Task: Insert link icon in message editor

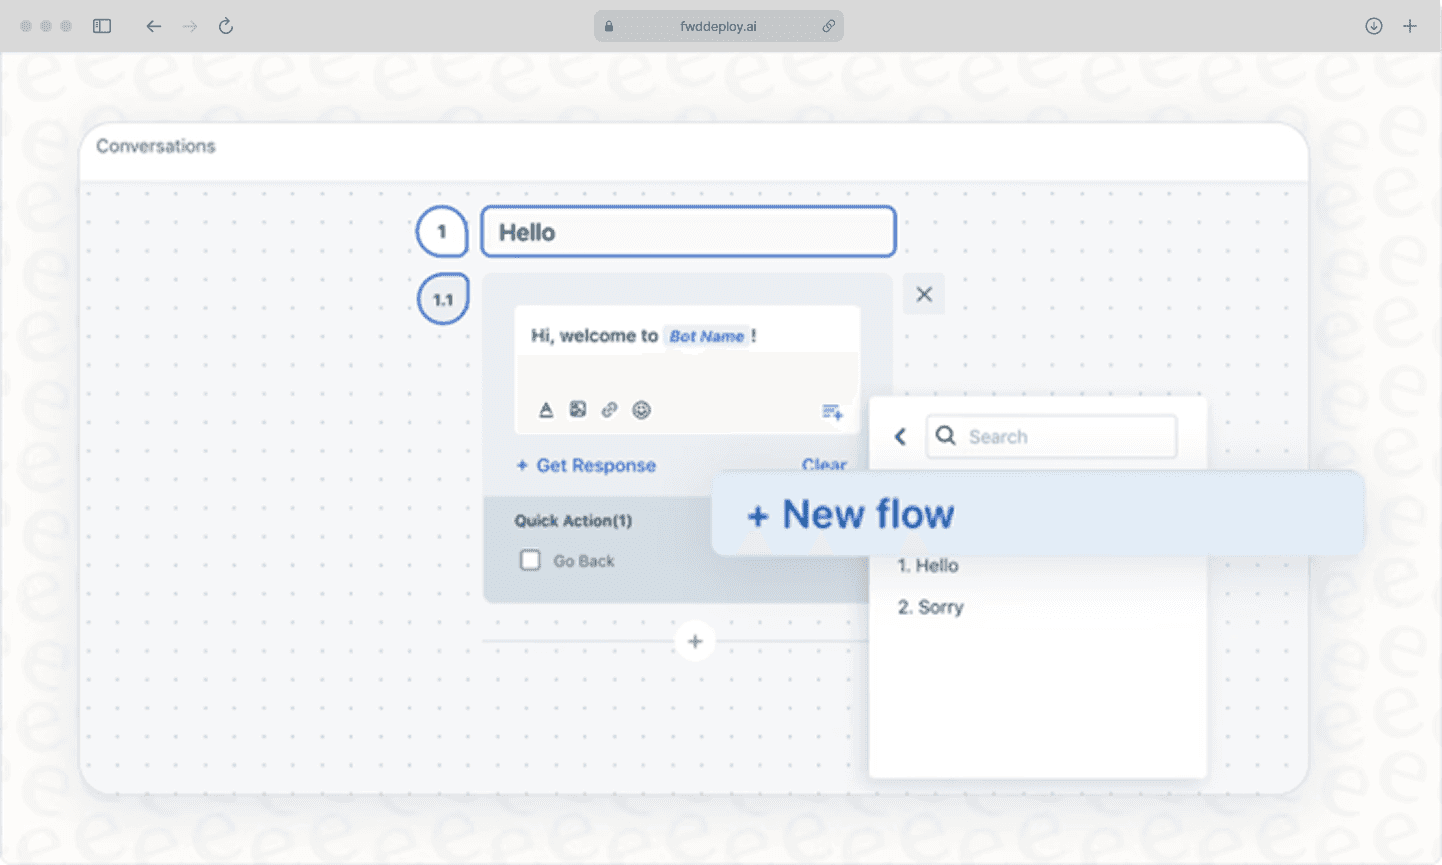Action: click(x=609, y=409)
